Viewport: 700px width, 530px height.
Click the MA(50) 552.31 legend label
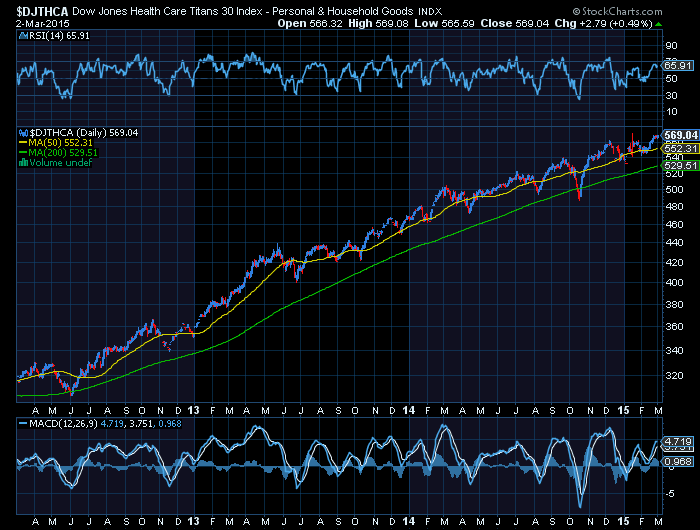point(60,143)
